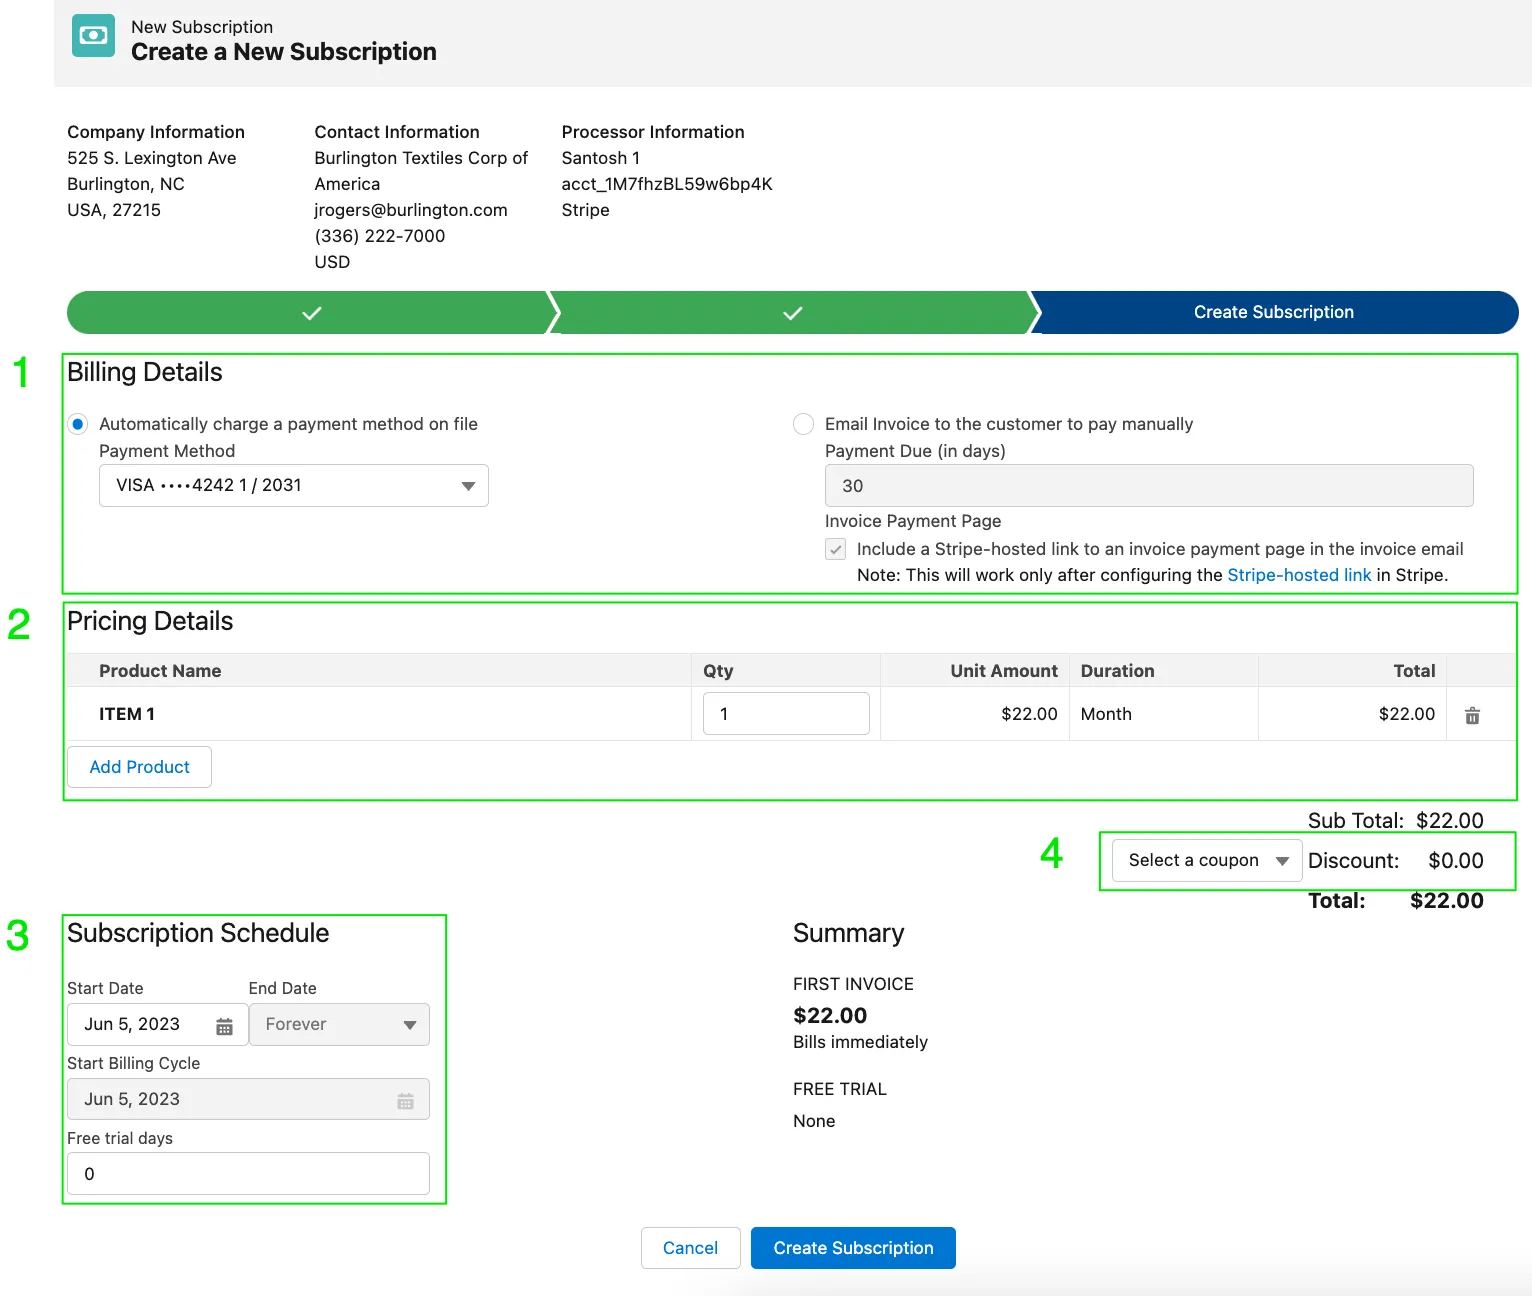This screenshot has width=1532, height=1296.
Task: Click the Start Billing Cycle calendar icon
Action: pyautogui.click(x=405, y=1101)
